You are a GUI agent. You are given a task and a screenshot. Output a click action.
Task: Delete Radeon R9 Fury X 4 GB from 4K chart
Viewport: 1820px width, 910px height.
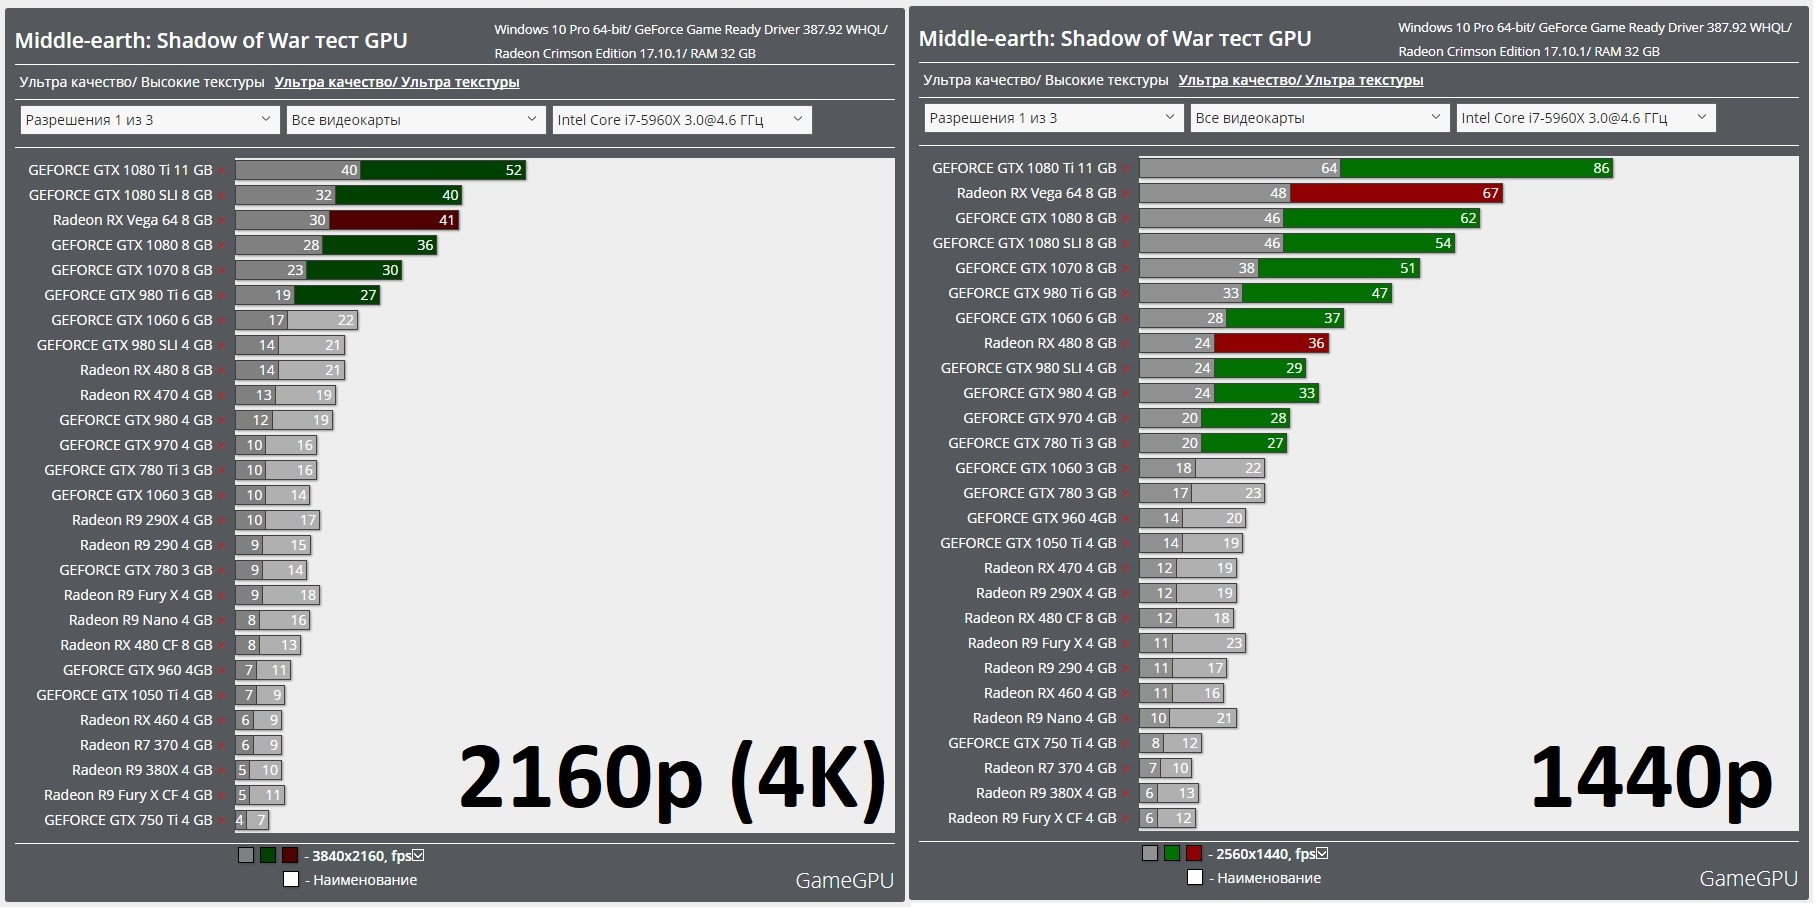tap(222, 596)
